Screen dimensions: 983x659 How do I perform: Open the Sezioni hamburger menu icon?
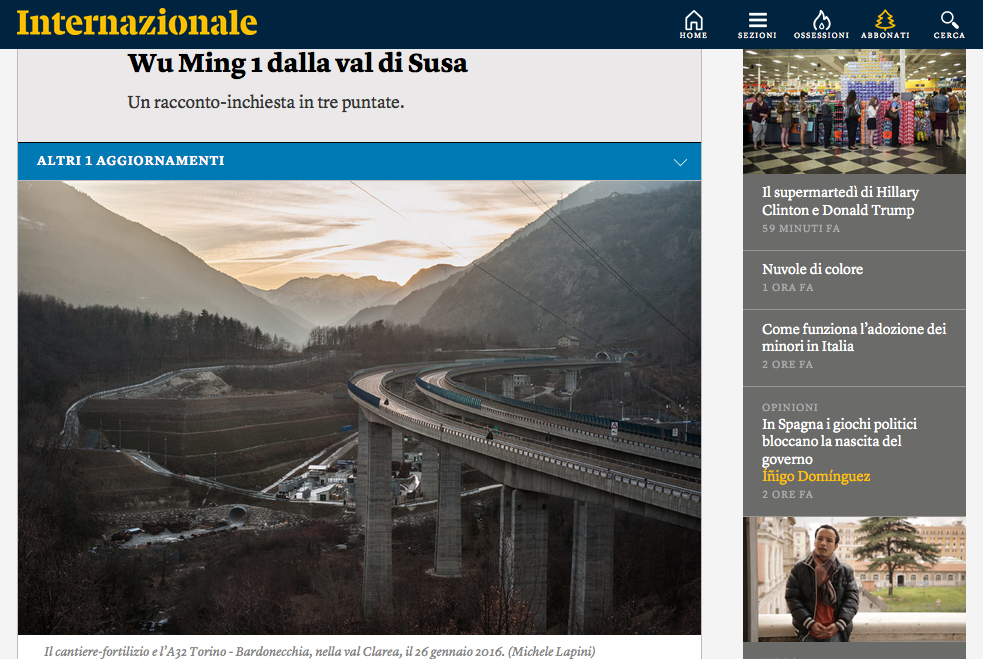(757, 20)
